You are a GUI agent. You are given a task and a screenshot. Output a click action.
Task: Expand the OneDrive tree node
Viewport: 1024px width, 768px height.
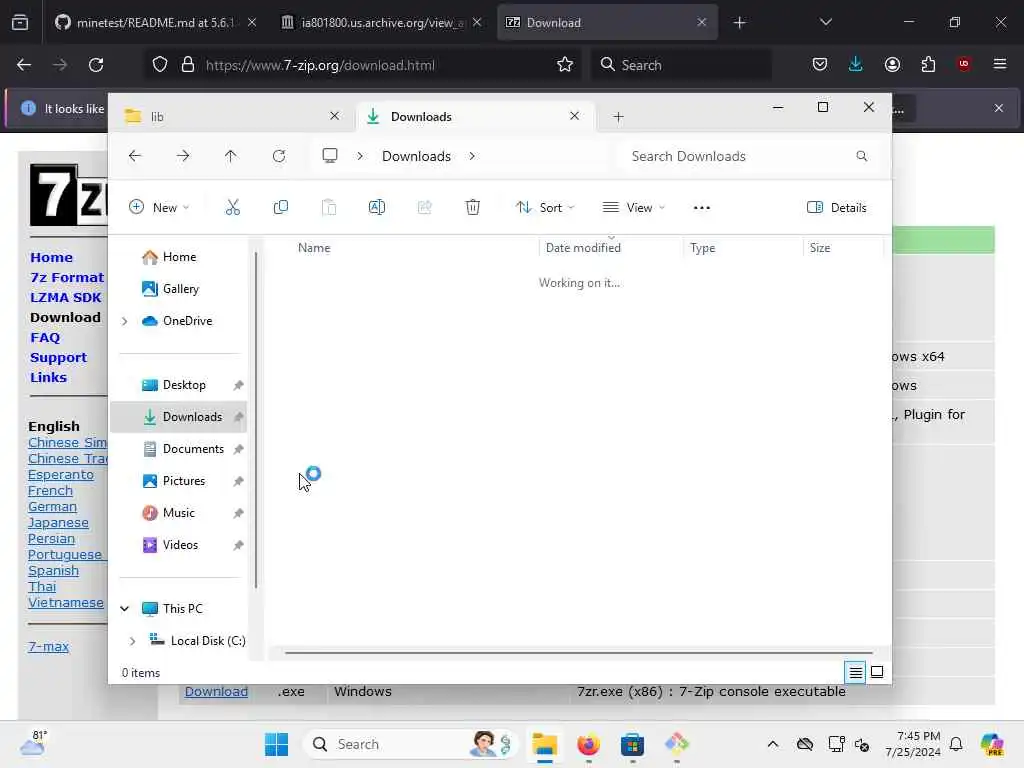coord(125,321)
